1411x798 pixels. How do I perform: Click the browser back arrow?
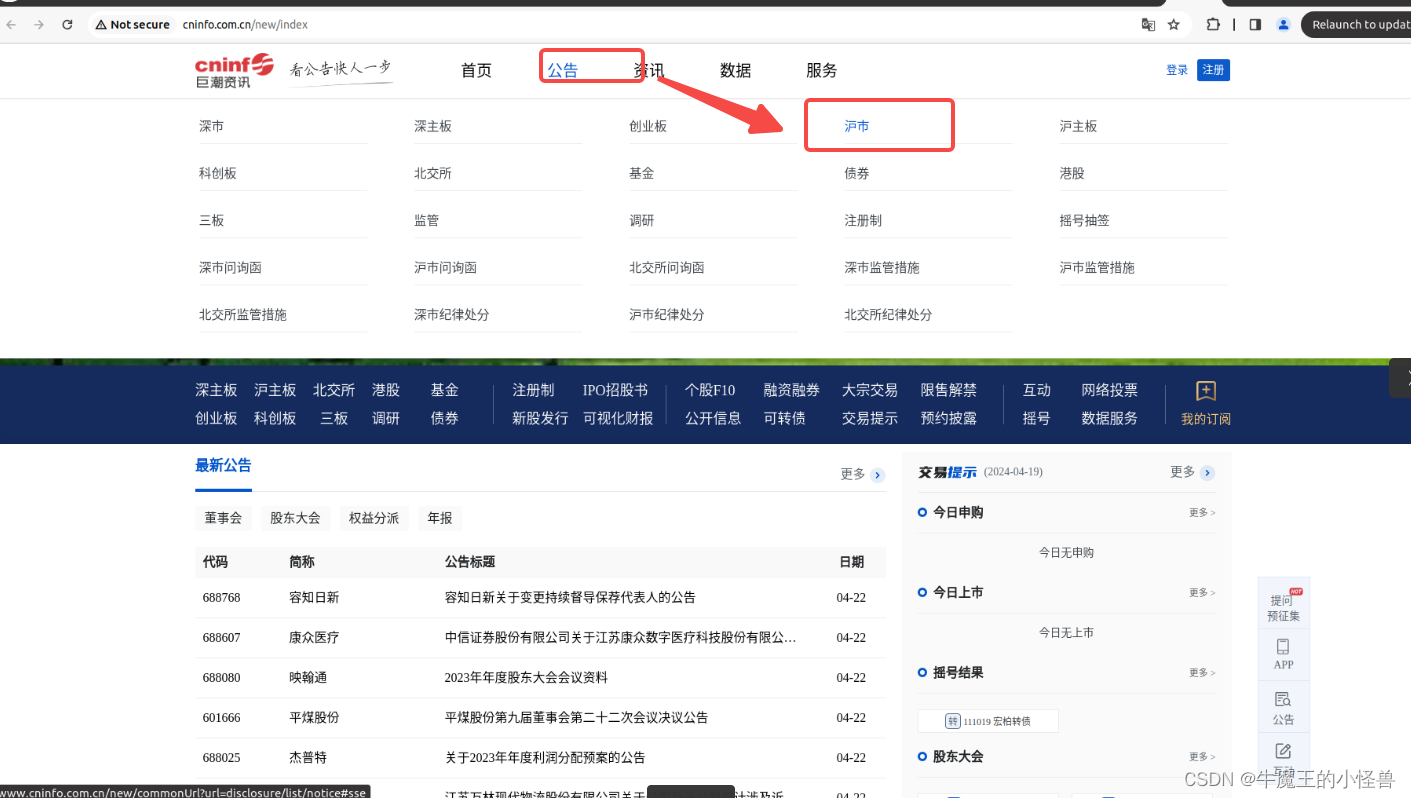(x=11, y=24)
